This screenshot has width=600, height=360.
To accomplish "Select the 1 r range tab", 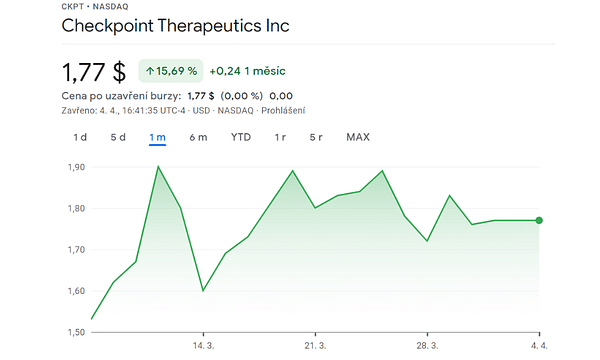I will 280,137.
